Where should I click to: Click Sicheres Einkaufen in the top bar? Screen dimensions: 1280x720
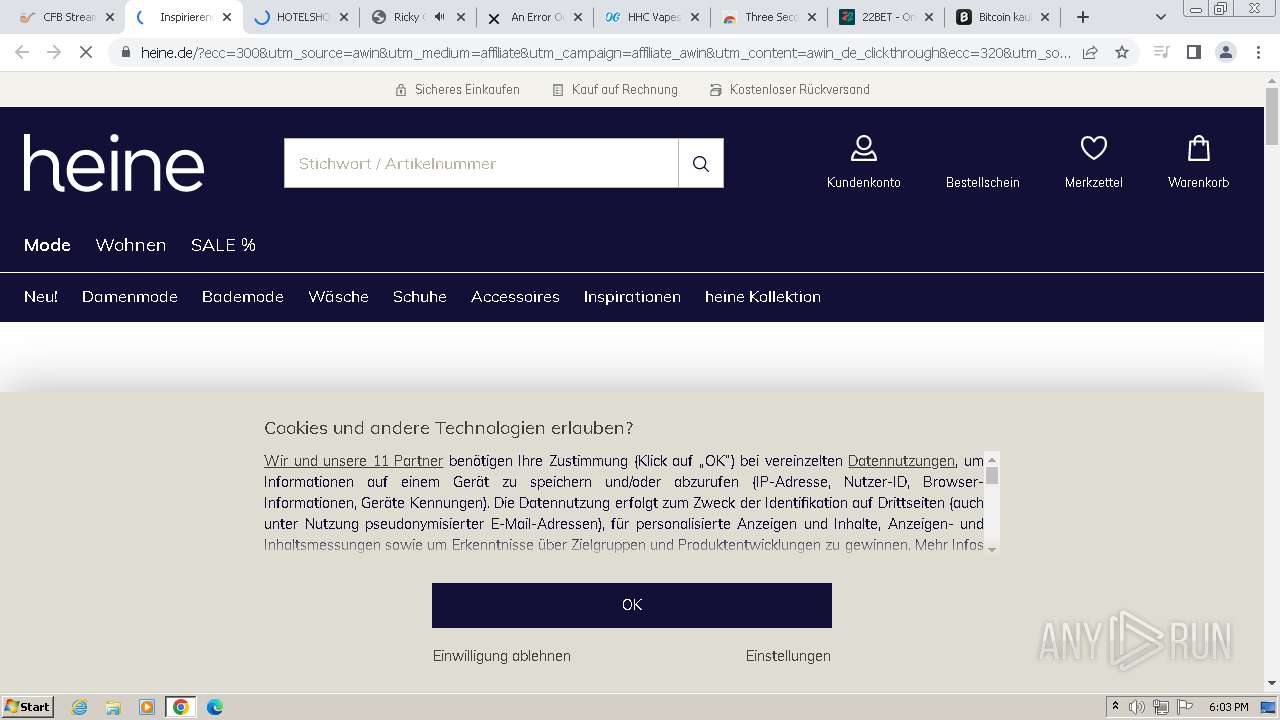(457, 90)
